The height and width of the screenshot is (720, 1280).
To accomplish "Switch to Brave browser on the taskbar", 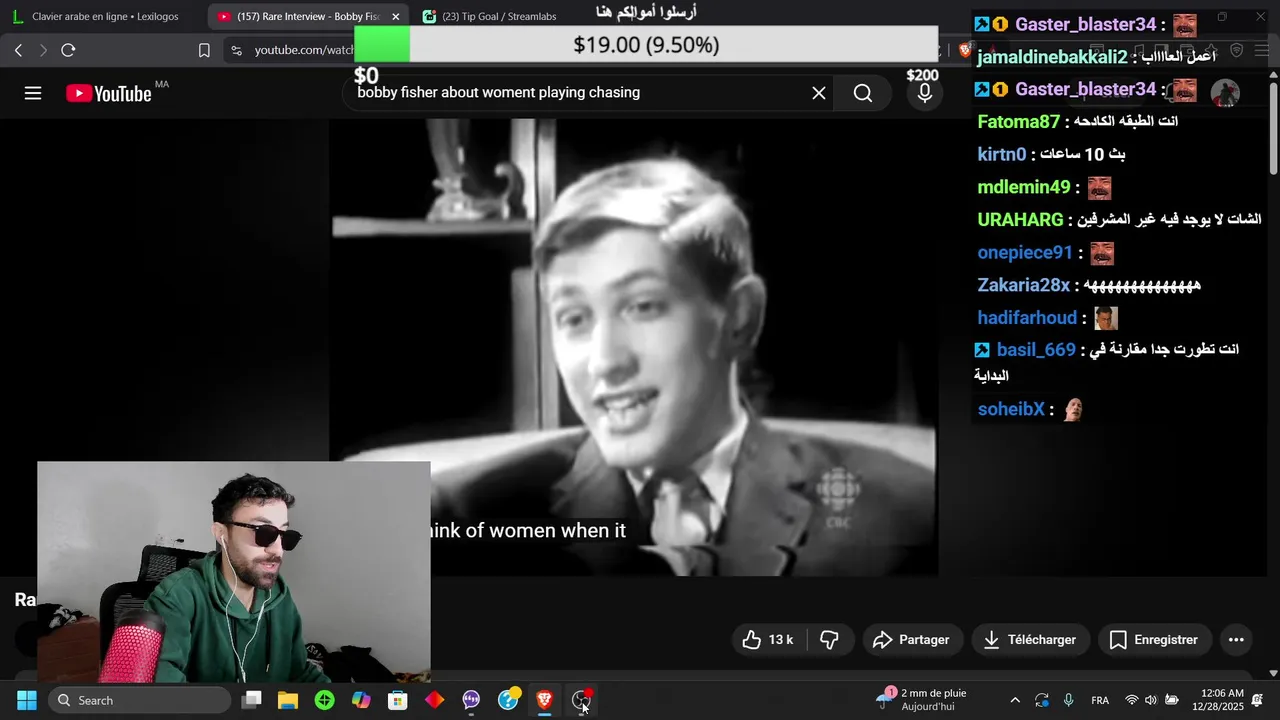I will (x=544, y=700).
